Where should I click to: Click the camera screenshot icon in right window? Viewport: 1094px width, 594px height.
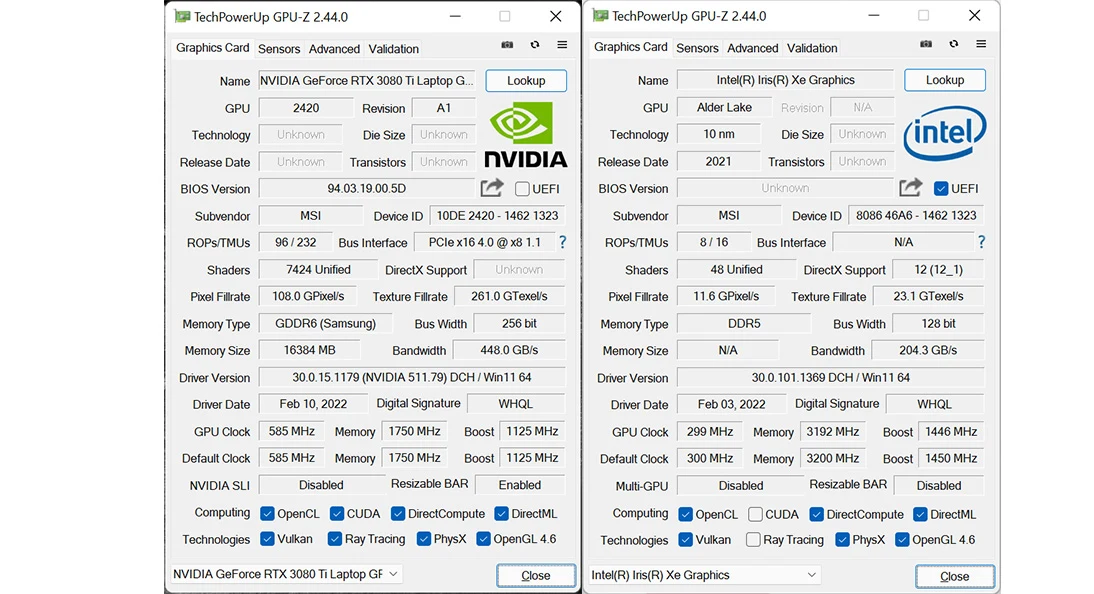coord(925,45)
